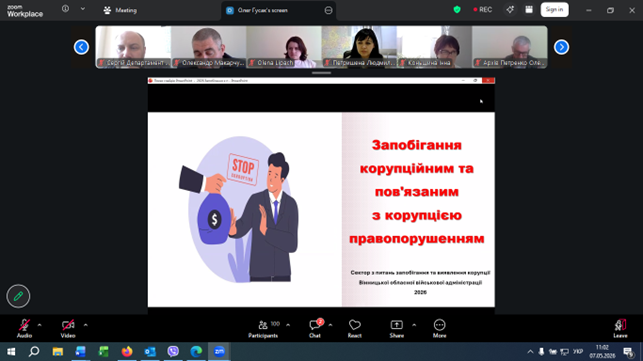
Task: Start sharing with the Share button
Action: (x=397, y=328)
